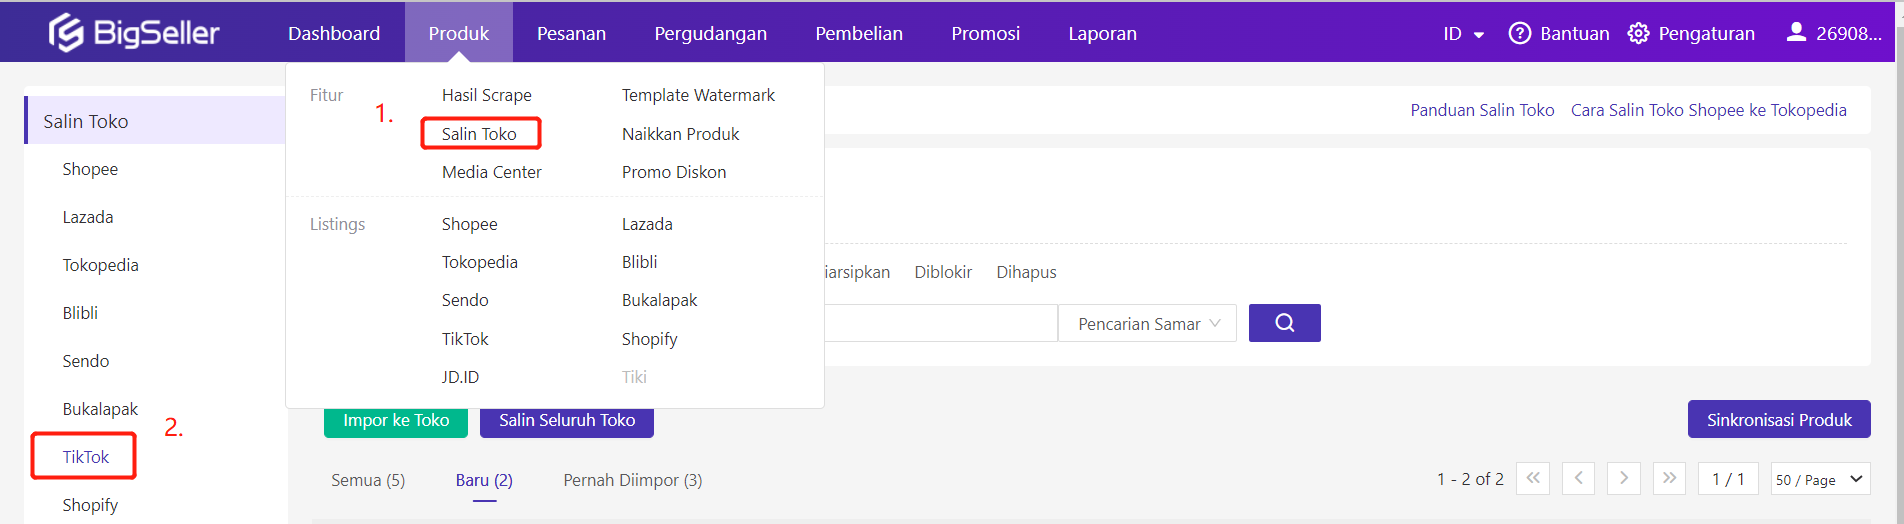1904x524 pixels.
Task: Open JD.ID under Listings menu
Action: coord(460,377)
